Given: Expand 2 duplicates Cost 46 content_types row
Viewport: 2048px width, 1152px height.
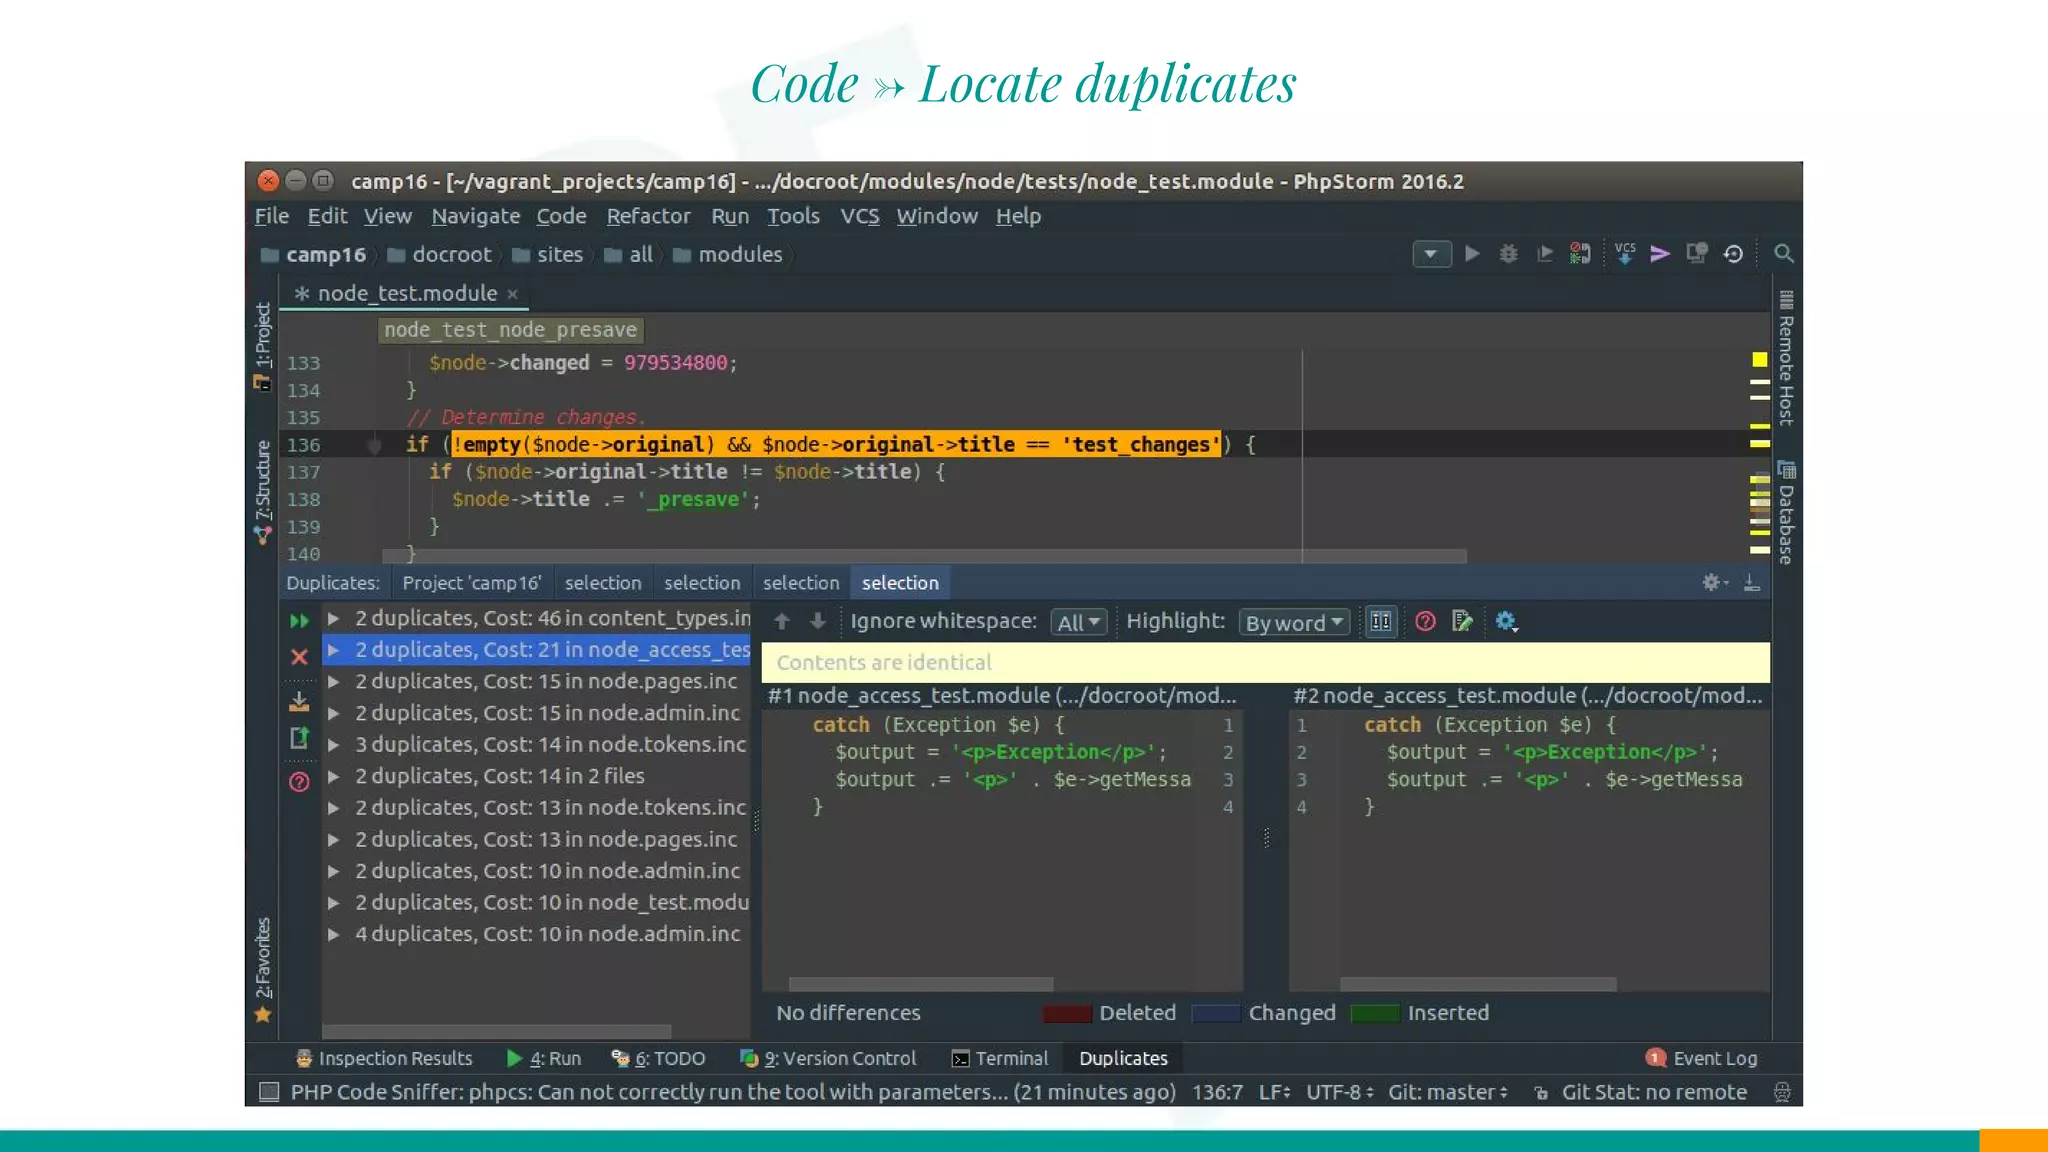Looking at the screenshot, I should coord(334,619).
